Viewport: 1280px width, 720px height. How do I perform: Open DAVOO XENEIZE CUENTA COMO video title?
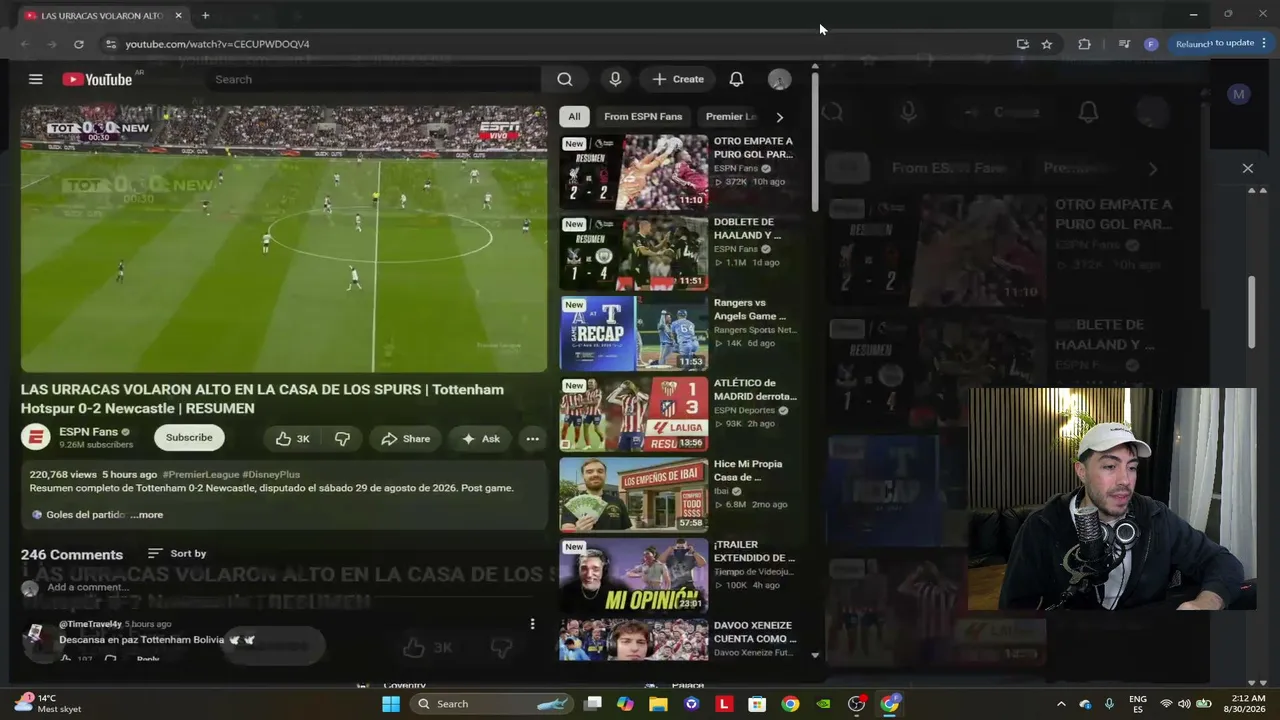tap(755, 632)
